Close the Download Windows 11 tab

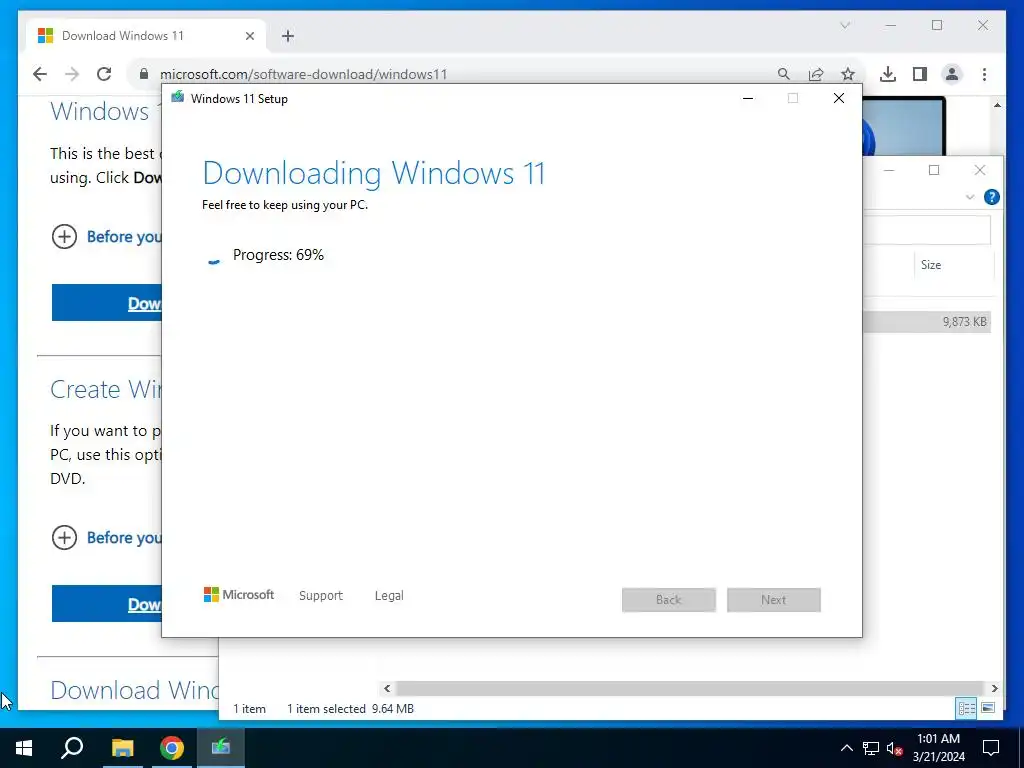[x=249, y=36]
